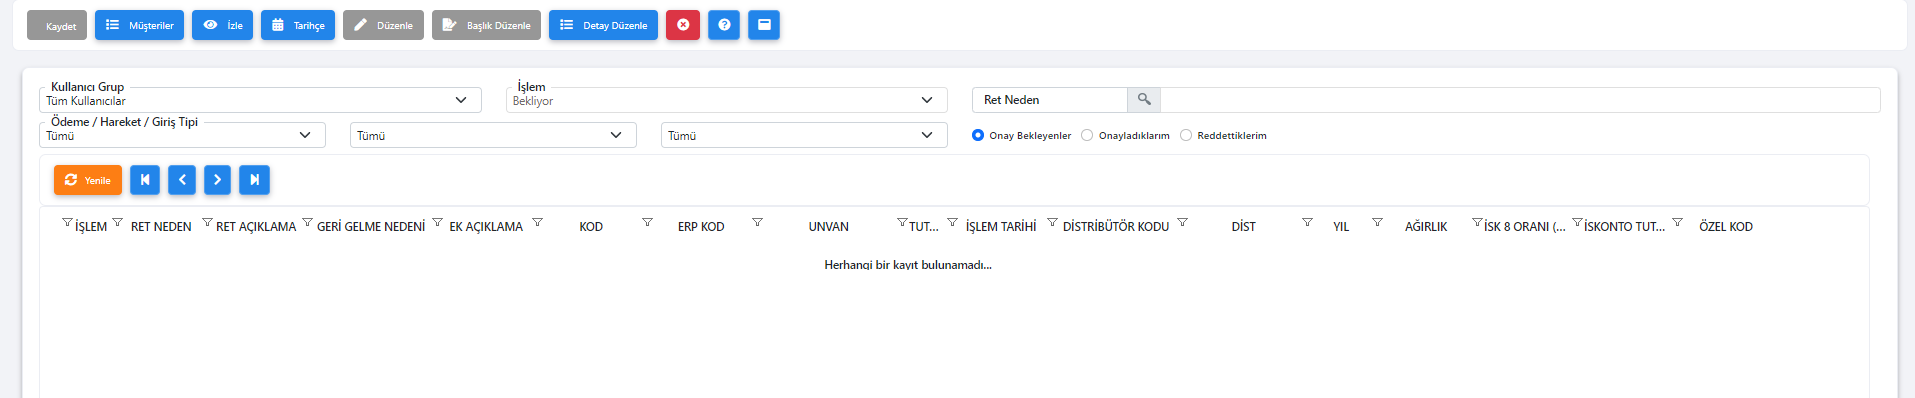The image size is (1915, 398).
Task: Open help with the question mark icon
Action: coord(724,25)
